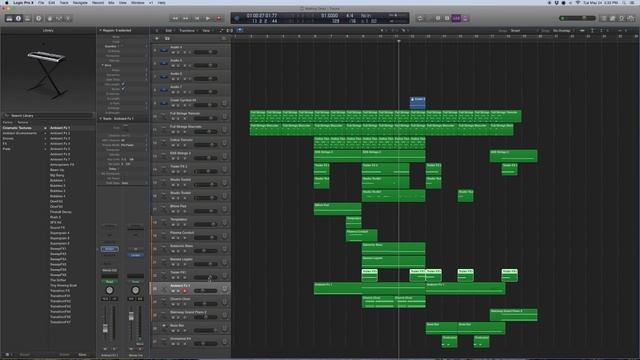This screenshot has width=640, height=360.
Task: Click left channel strip volume fader
Action: (105, 328)
